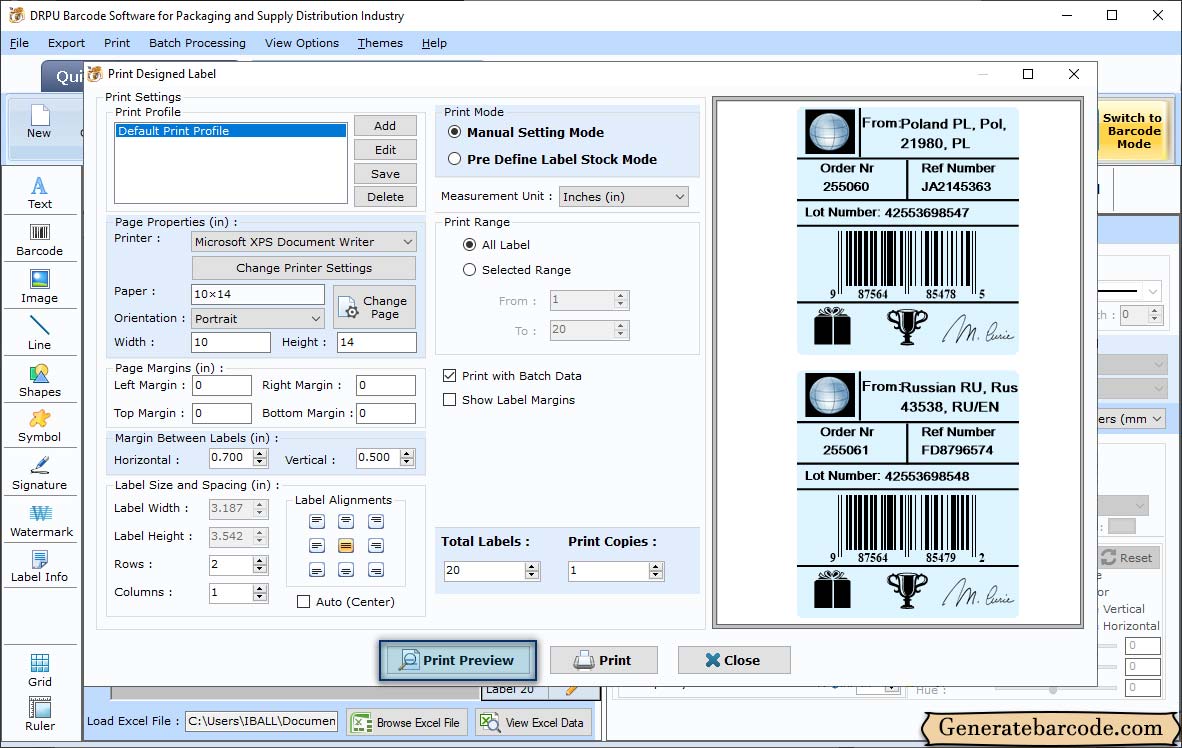Select Manual Setting Mode radio button

(455, 132)
